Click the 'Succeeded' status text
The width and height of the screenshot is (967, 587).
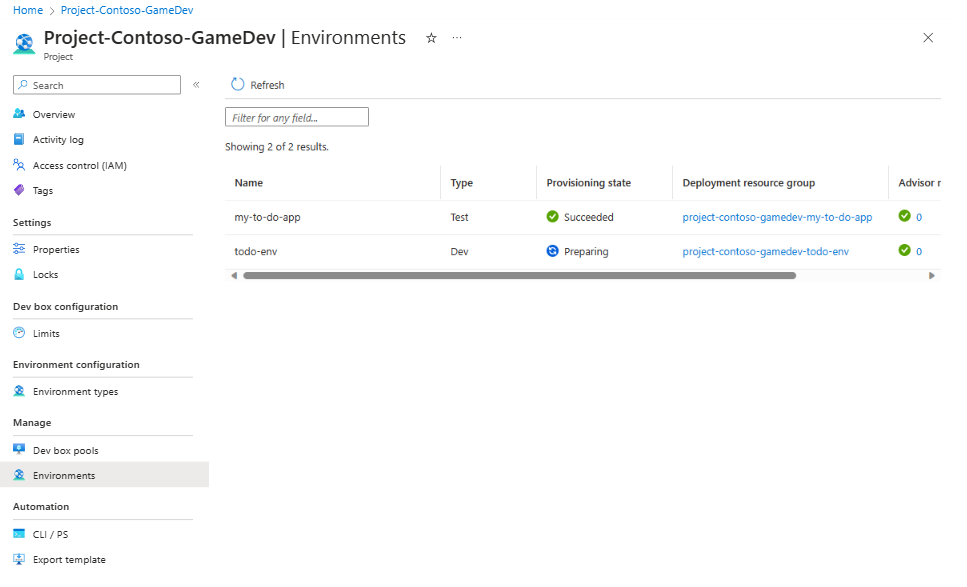(588, 218)
